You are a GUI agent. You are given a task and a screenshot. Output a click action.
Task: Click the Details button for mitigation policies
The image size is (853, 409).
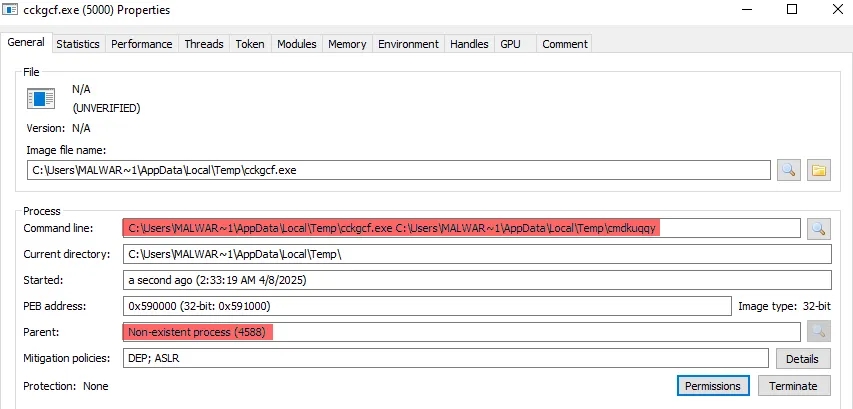[803, 358]
